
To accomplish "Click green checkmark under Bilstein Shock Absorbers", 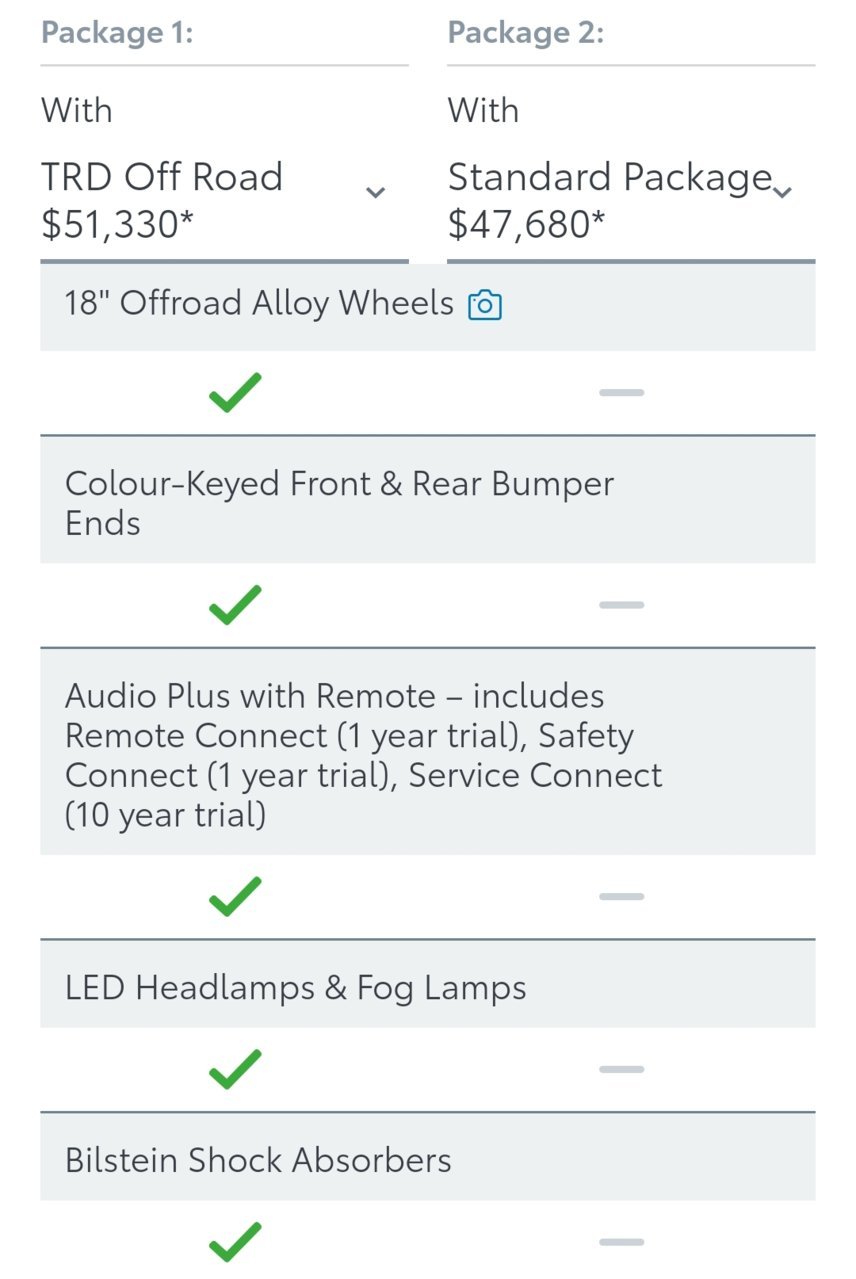I will (235, 1242).
